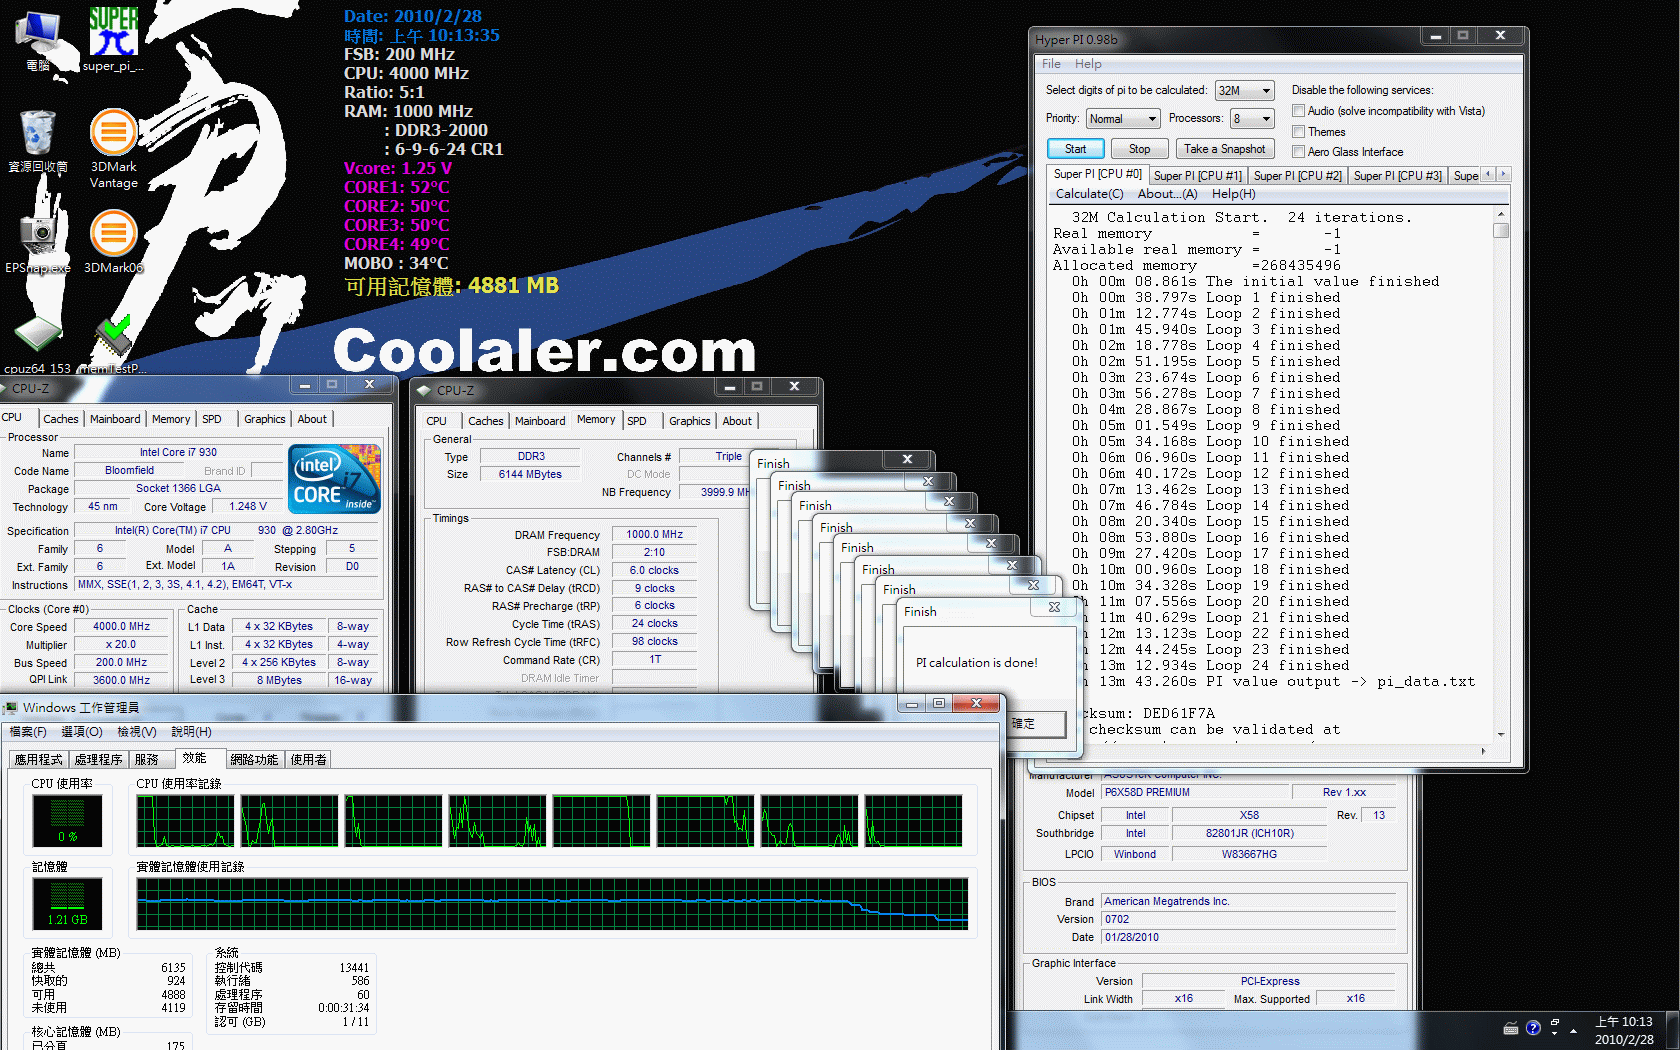Image resolution: width=1680 pixels, height=1050 pixels.
Task: Open Caches tab in left CPU-Z window
Action: [61, 419]
